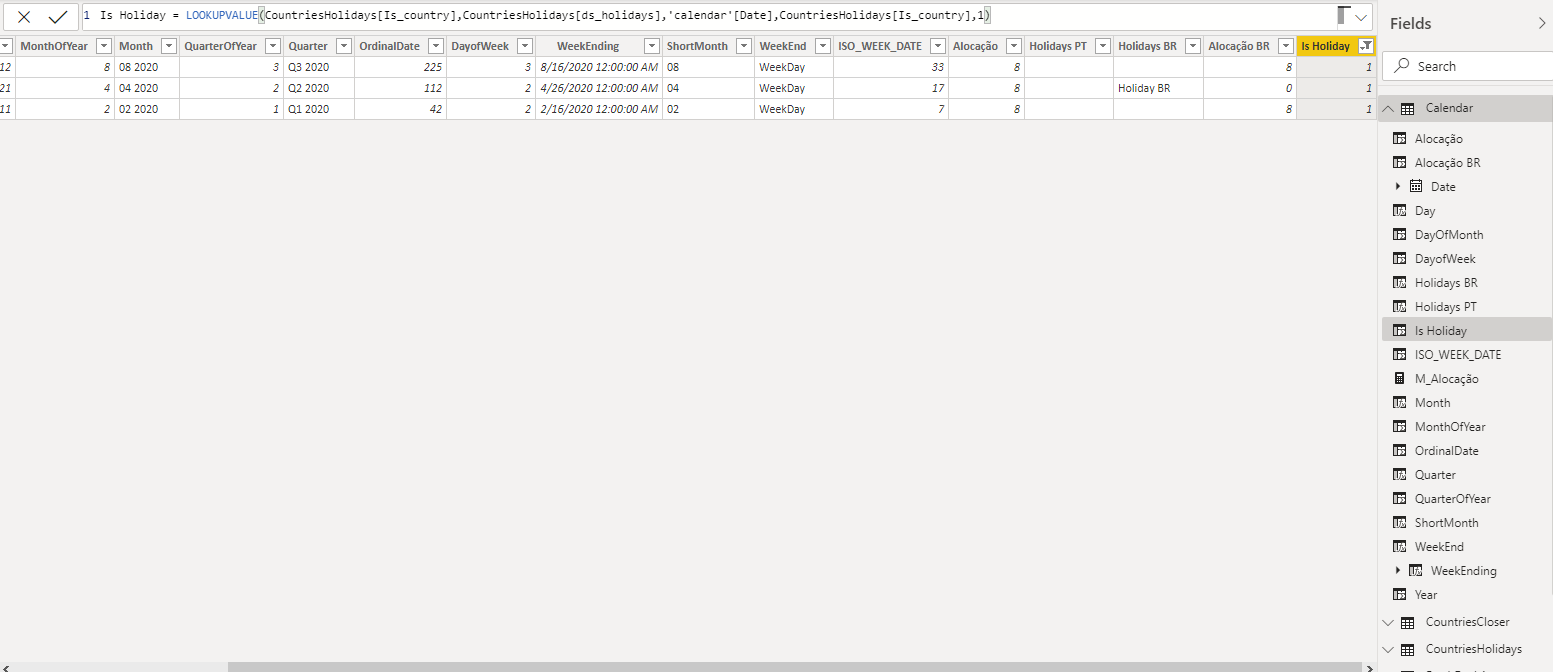Screen dimensions: 1553x672
Task: Select the Holidays PT field in list
Action: (1445, 307)
